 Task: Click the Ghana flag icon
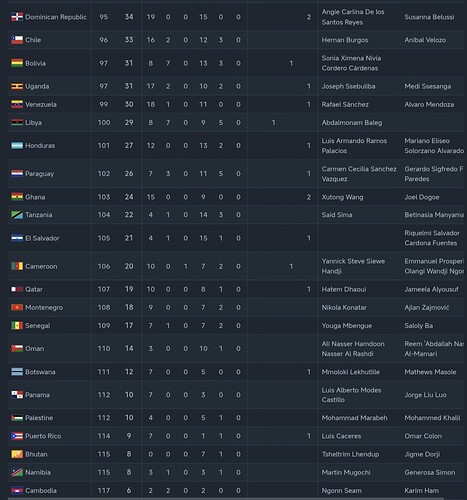point(17,197)
